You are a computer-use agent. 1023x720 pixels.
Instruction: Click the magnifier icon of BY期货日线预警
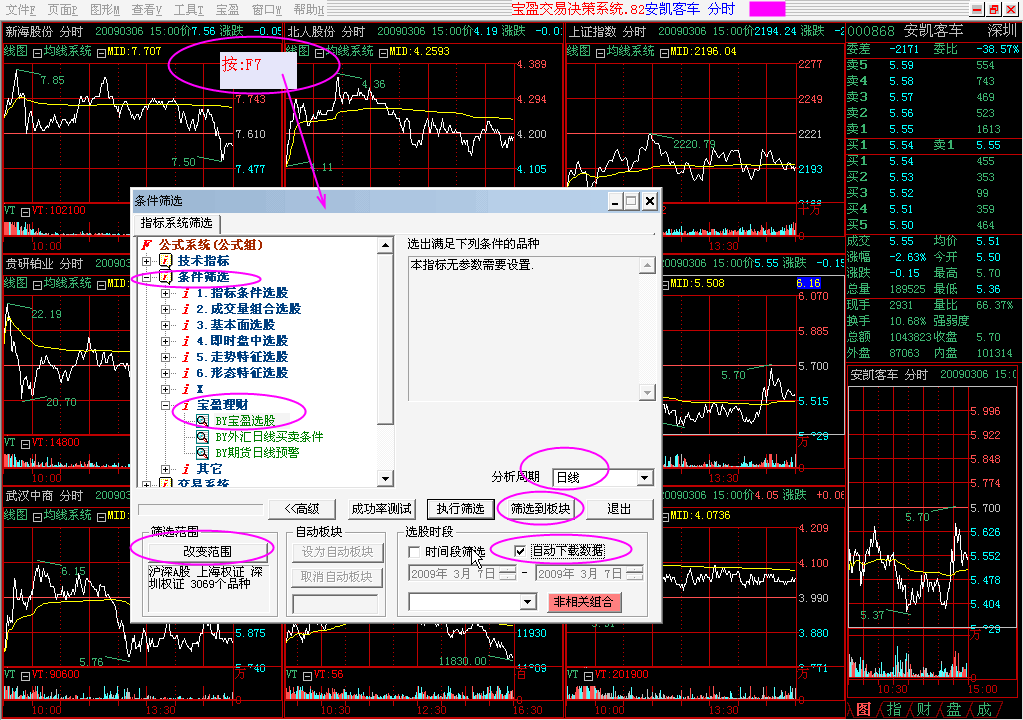tap(204, 453)
